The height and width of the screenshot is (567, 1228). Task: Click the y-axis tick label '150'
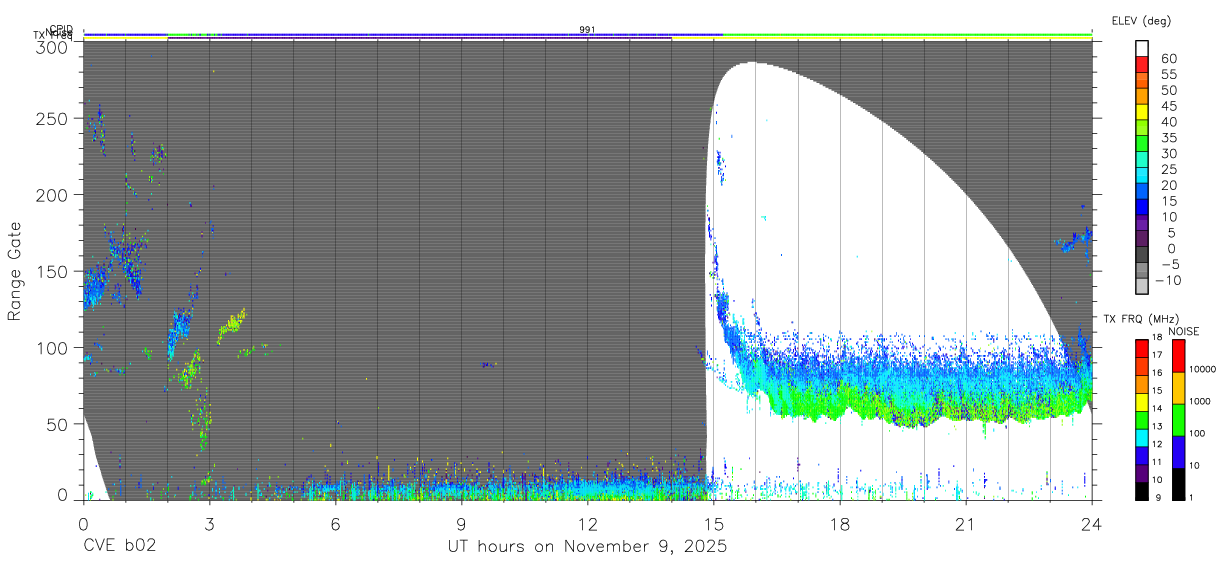tap(53, 271)
